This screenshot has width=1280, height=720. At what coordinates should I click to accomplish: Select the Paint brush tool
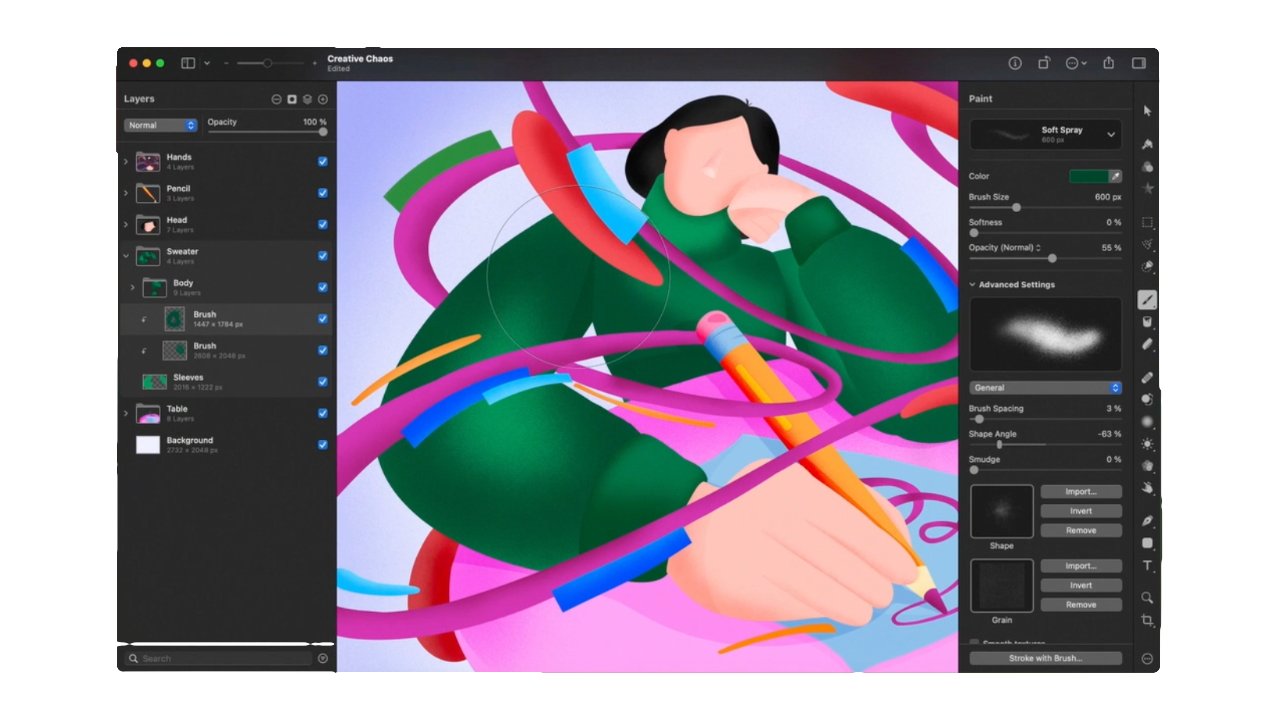(1148, 299)
